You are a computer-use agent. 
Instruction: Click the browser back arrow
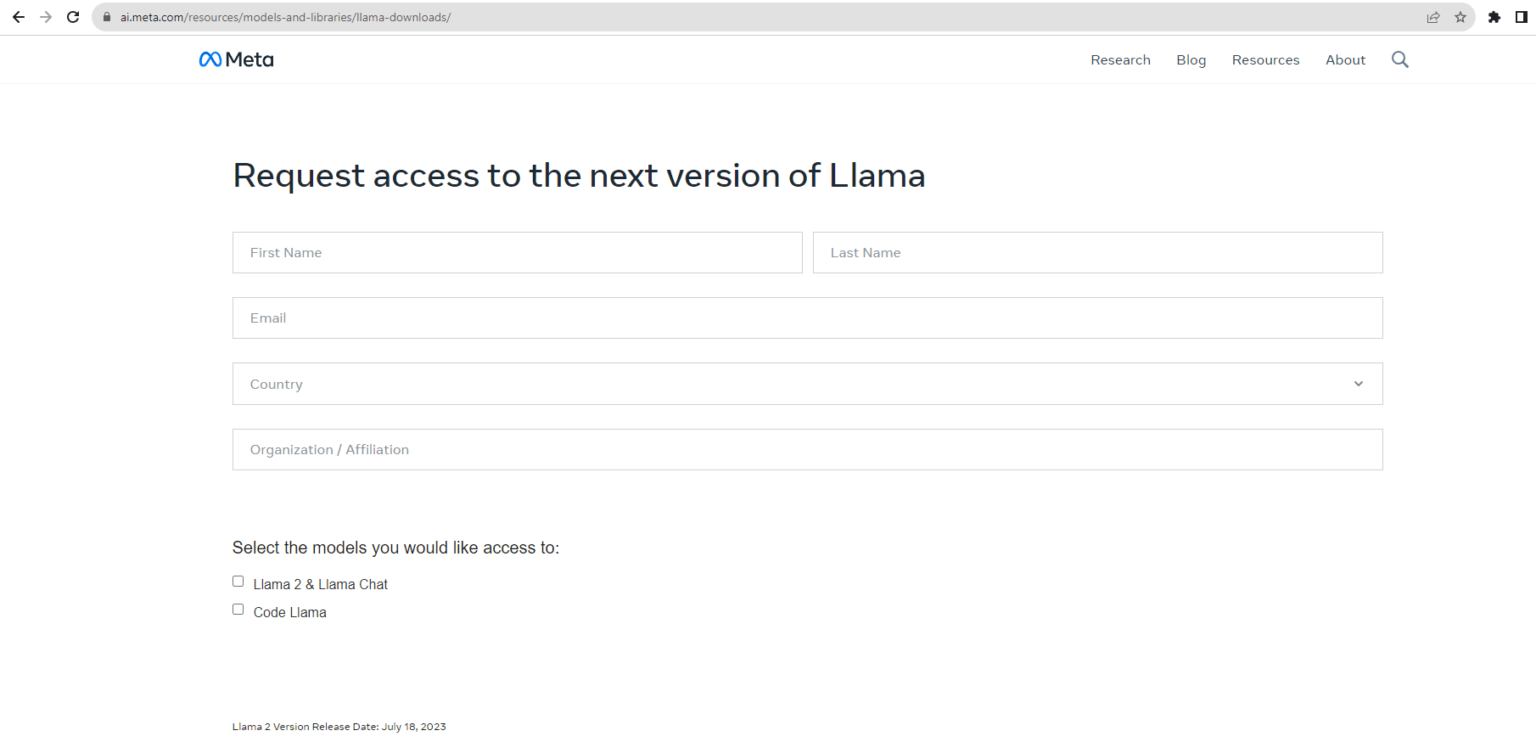pyautogui.click(x=17, y=17)
